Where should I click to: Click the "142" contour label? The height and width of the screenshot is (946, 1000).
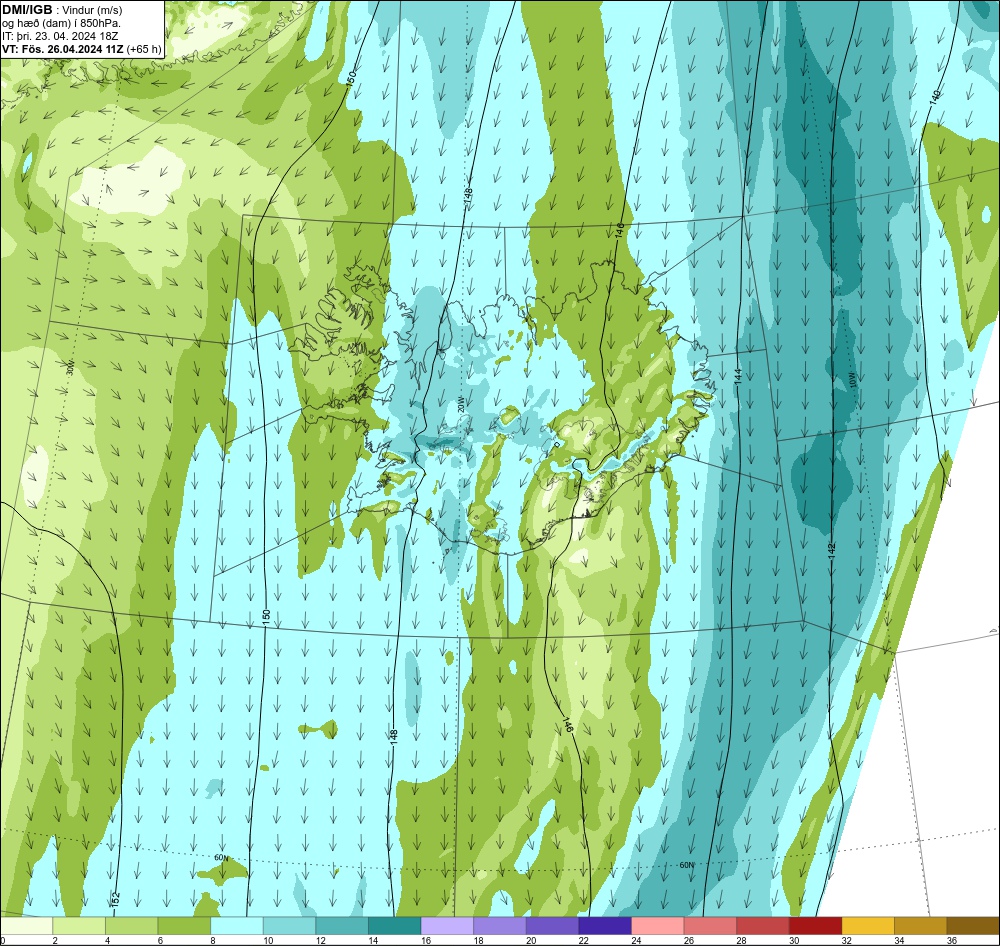click(x=832, y=551)
